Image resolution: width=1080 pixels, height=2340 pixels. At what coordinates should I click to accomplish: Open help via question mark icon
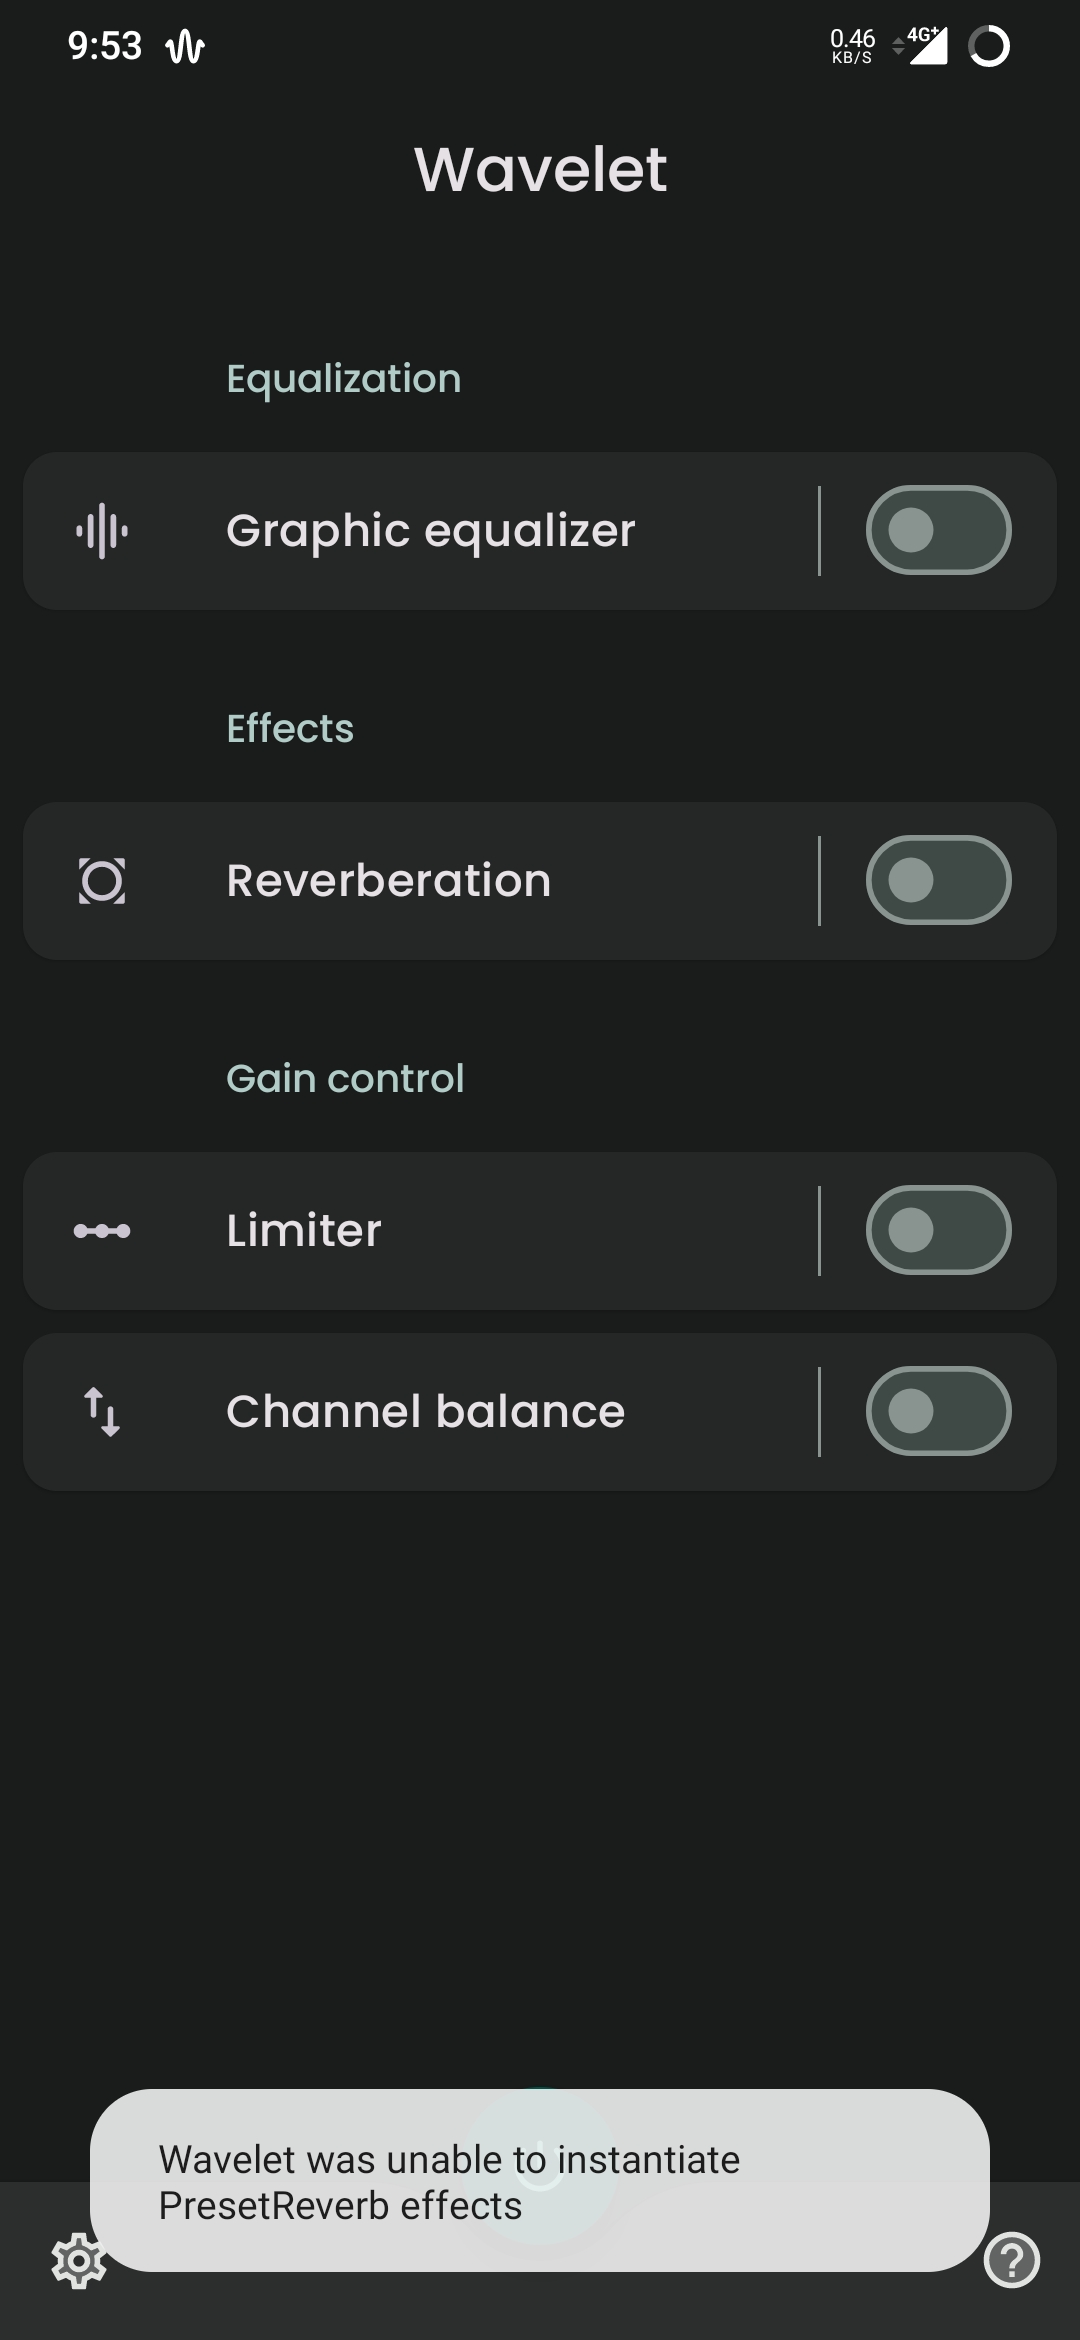click(x=1012, y=2260)
